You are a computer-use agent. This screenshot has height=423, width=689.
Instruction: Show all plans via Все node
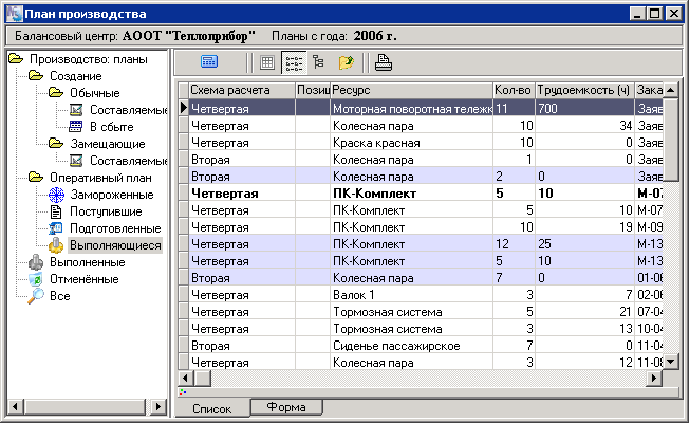point(59,296)
